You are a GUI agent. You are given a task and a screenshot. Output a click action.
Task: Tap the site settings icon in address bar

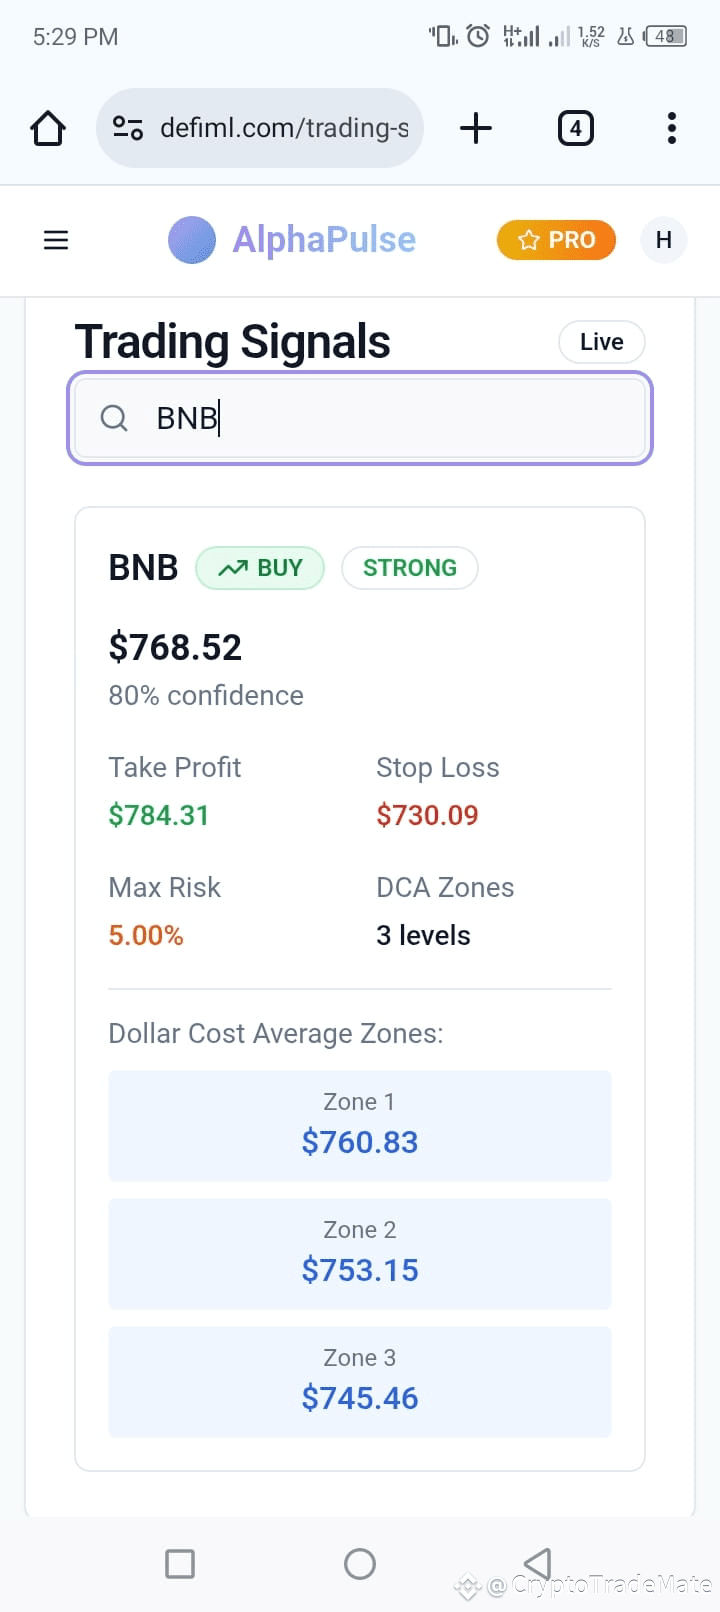coord(128,128)
